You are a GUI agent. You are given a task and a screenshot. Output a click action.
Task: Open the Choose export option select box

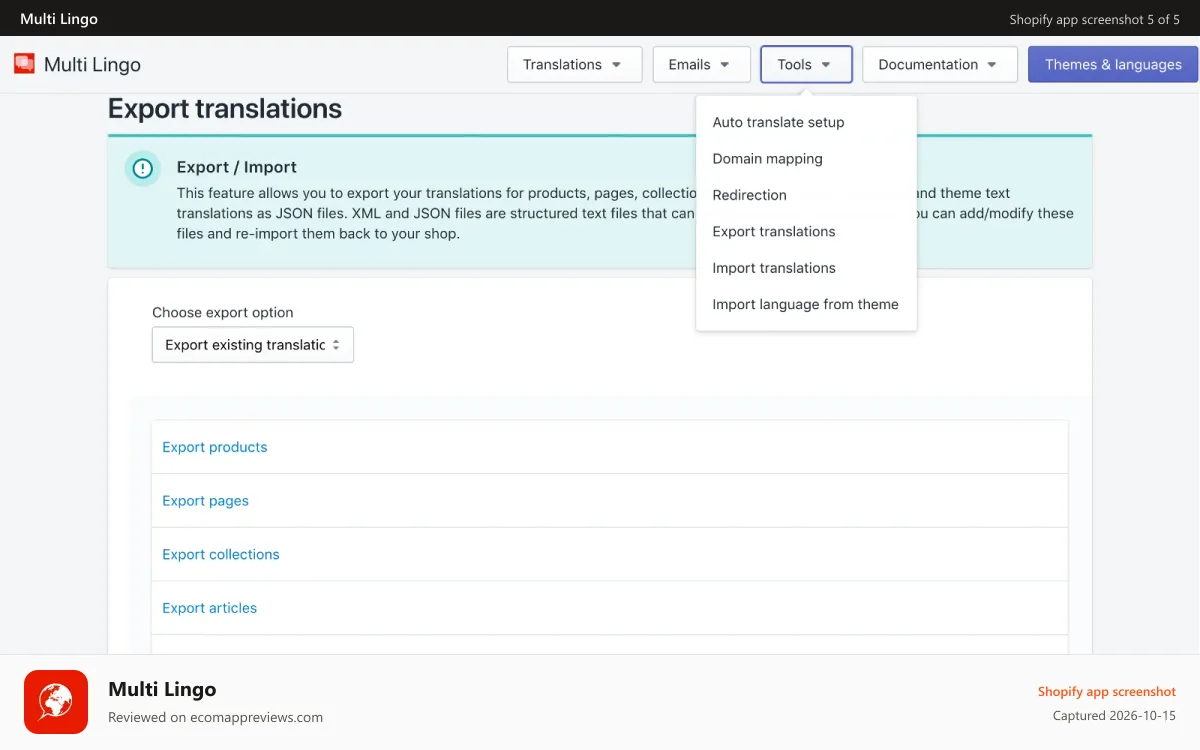253,345
